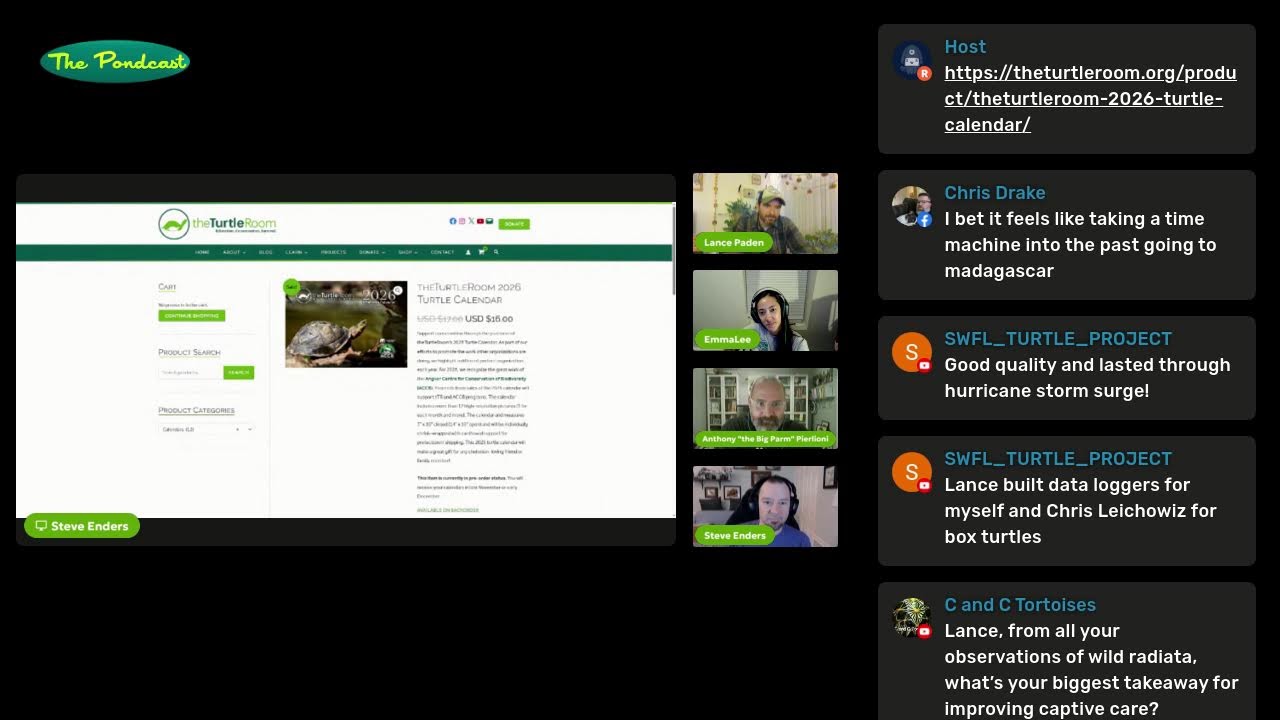Click screen-share icon on Steve Enders label
The height and width of the screenshot is (720, 1280).
click(x=41, y=526)
